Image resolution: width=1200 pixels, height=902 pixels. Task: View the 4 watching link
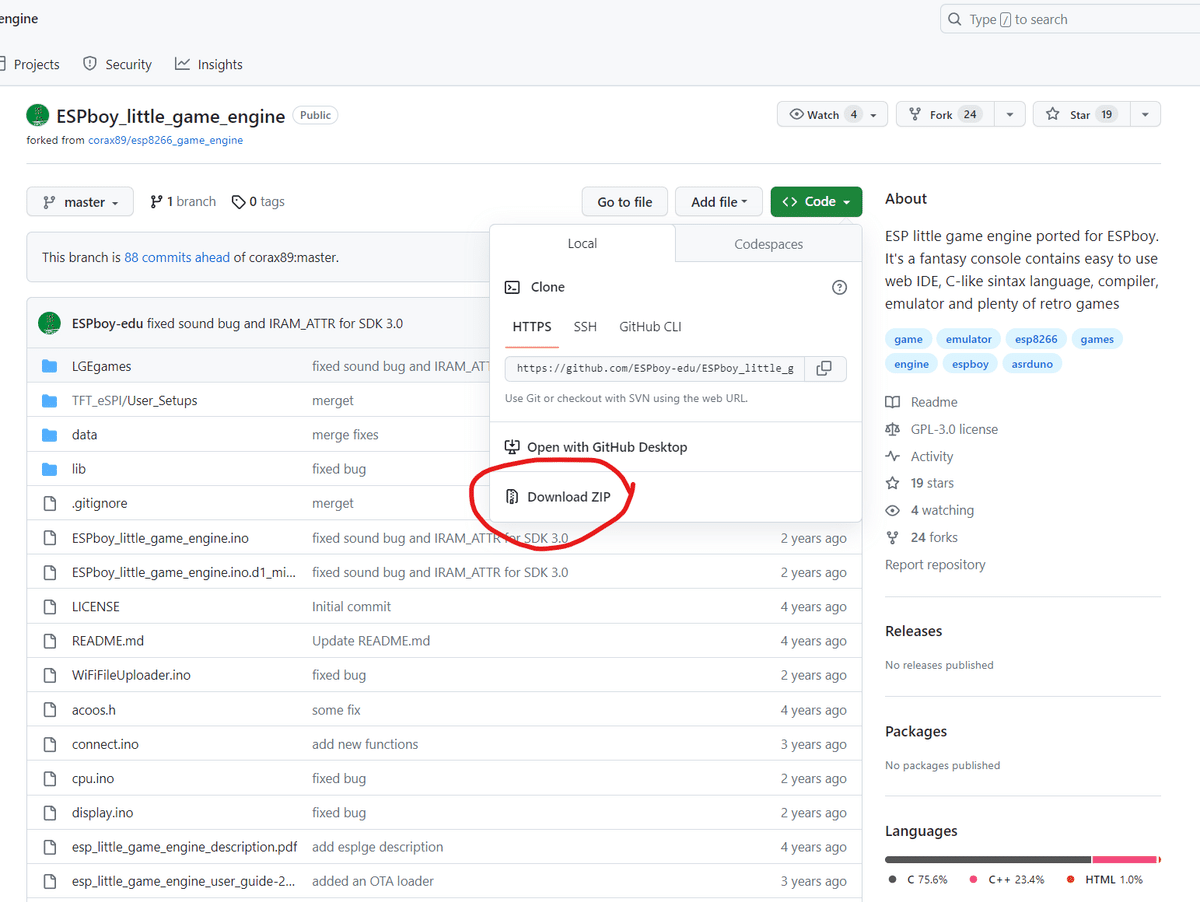[929, 510]
